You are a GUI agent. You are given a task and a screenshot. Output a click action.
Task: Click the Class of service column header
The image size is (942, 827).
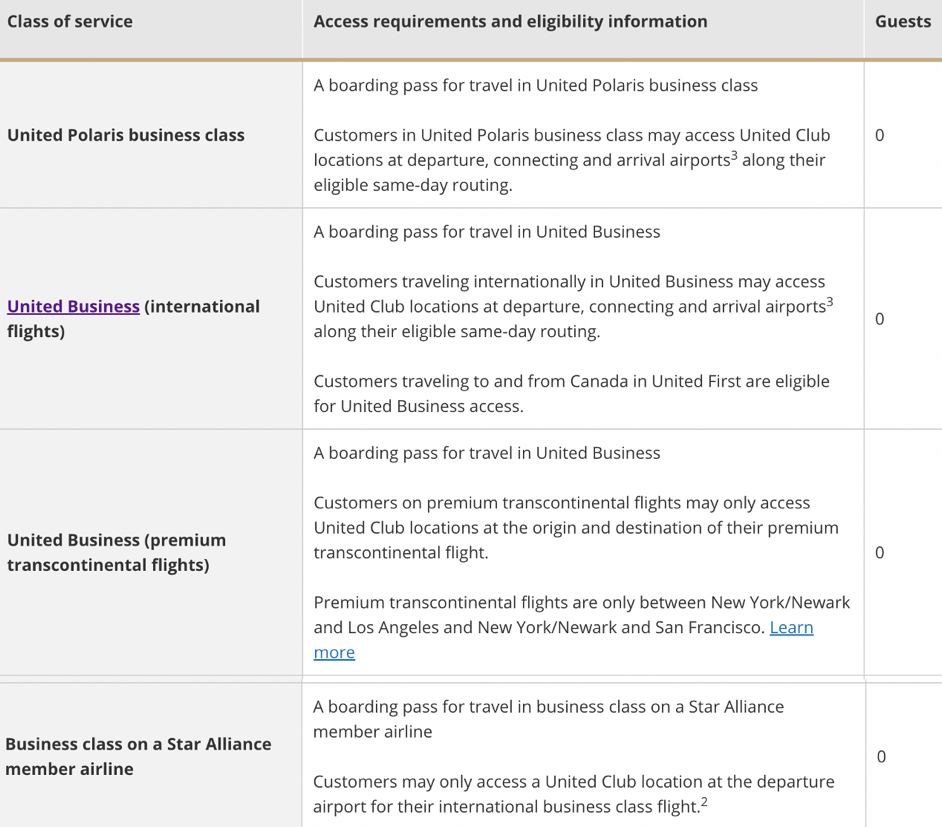coord(69,22)
